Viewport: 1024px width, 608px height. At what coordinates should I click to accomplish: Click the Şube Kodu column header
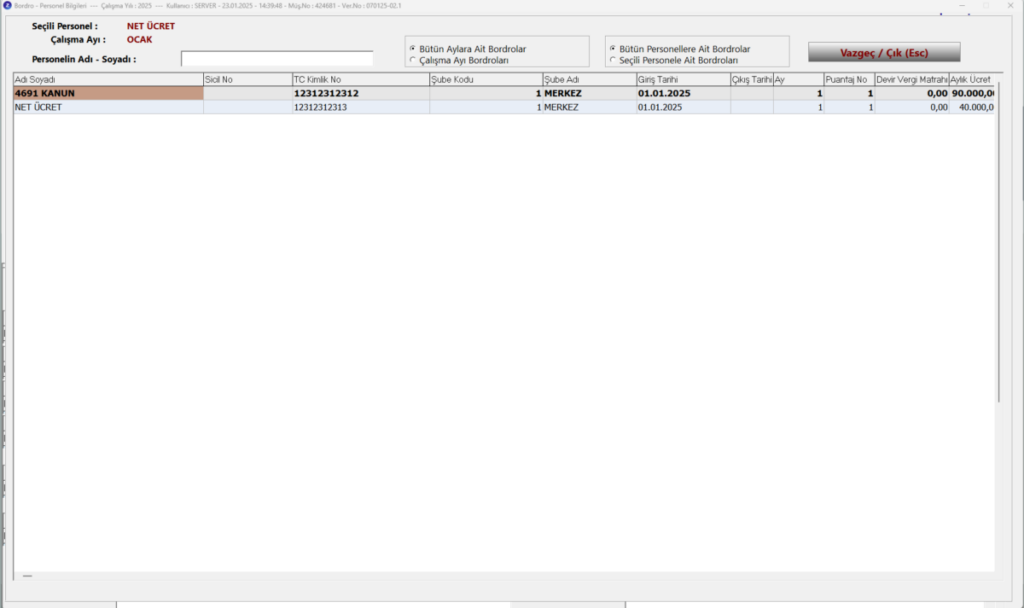[x=486, y=80]
